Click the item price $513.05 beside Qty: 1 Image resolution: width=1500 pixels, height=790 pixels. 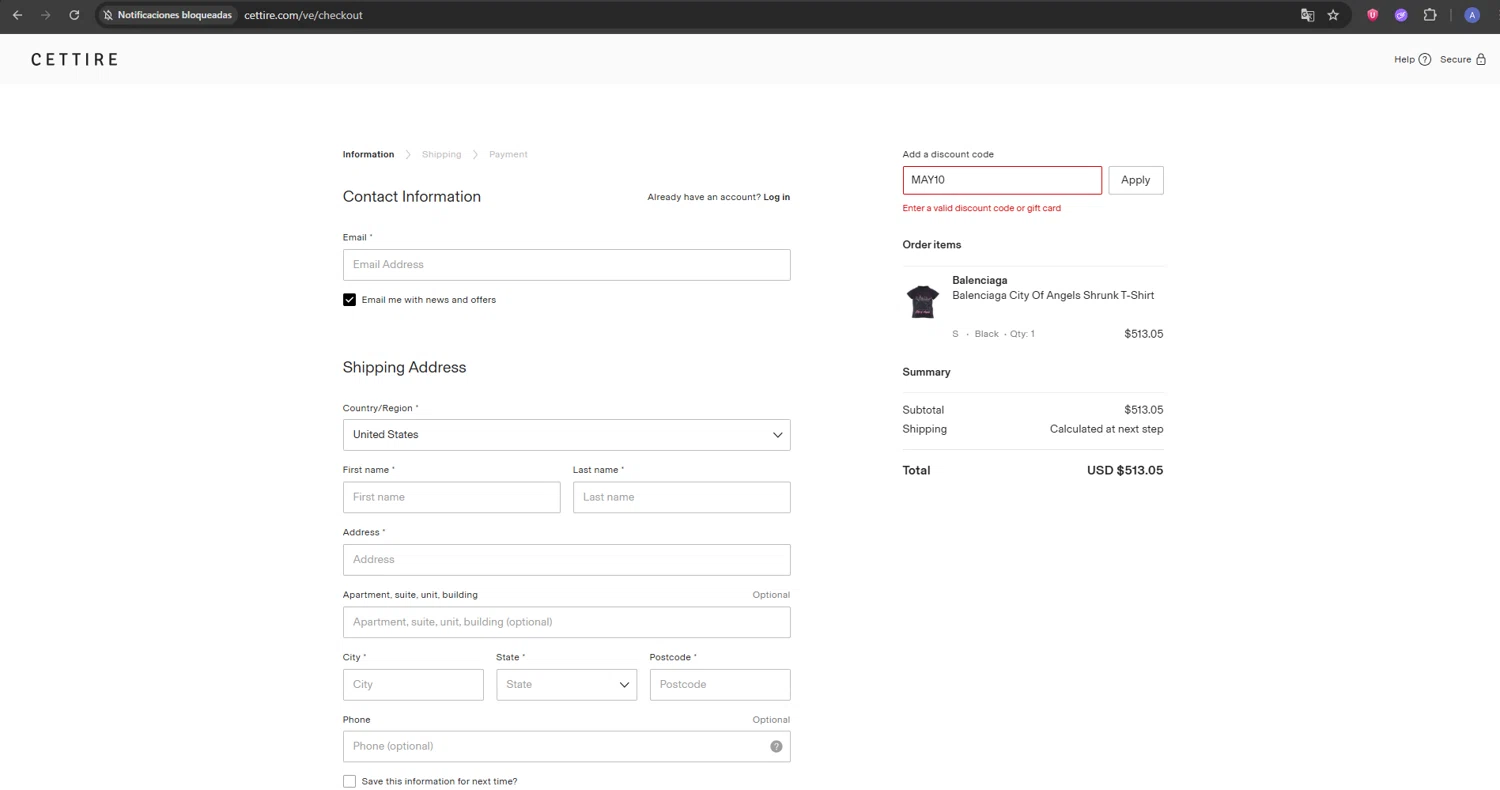point(1144,334)
